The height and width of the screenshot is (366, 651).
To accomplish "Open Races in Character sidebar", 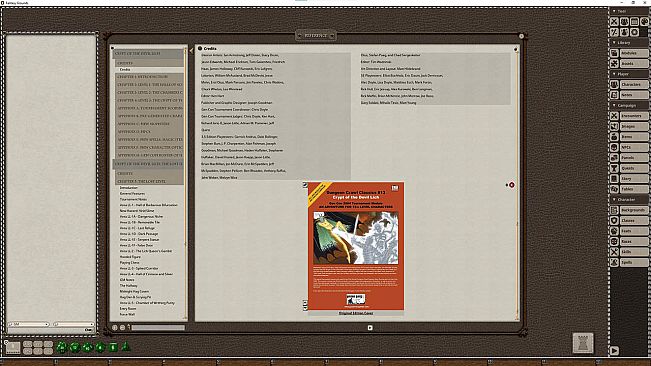I will (x=629, y=241).
